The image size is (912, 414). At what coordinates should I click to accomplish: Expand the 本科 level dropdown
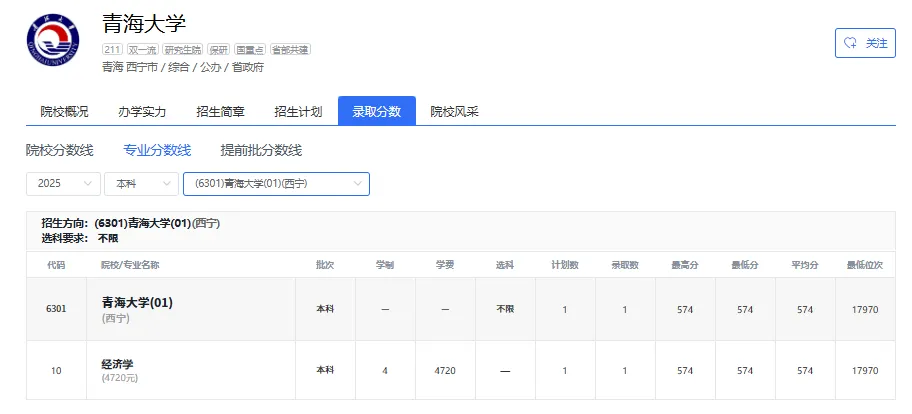pyautogui.click(x=141, y=184)
